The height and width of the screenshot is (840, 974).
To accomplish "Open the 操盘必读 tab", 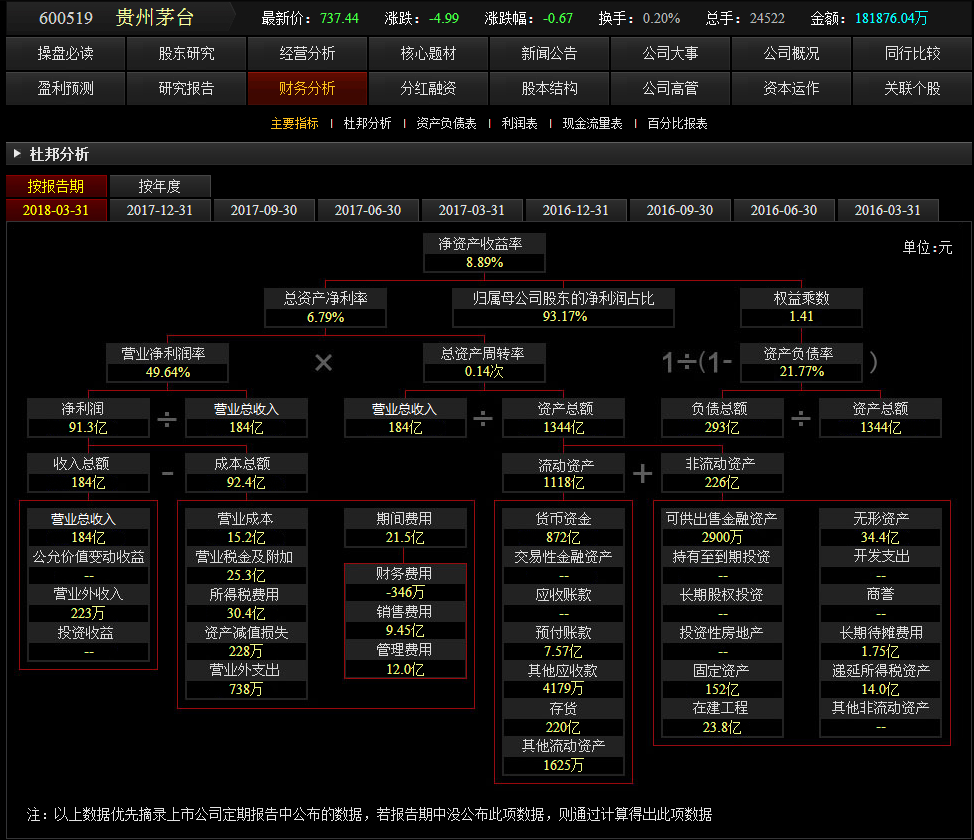I will [65, 53].
